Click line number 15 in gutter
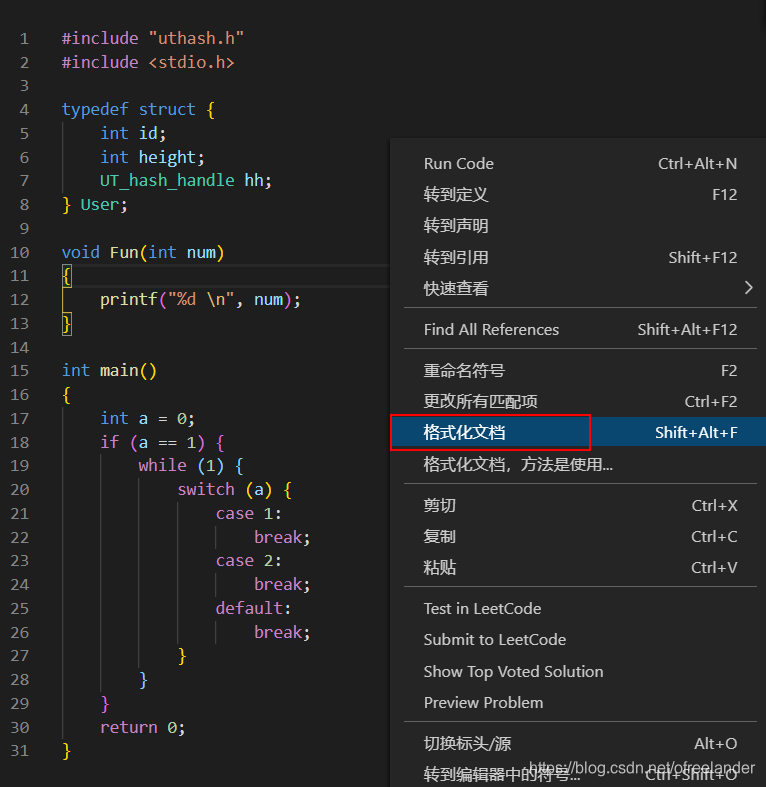 [x=20, y=371]
